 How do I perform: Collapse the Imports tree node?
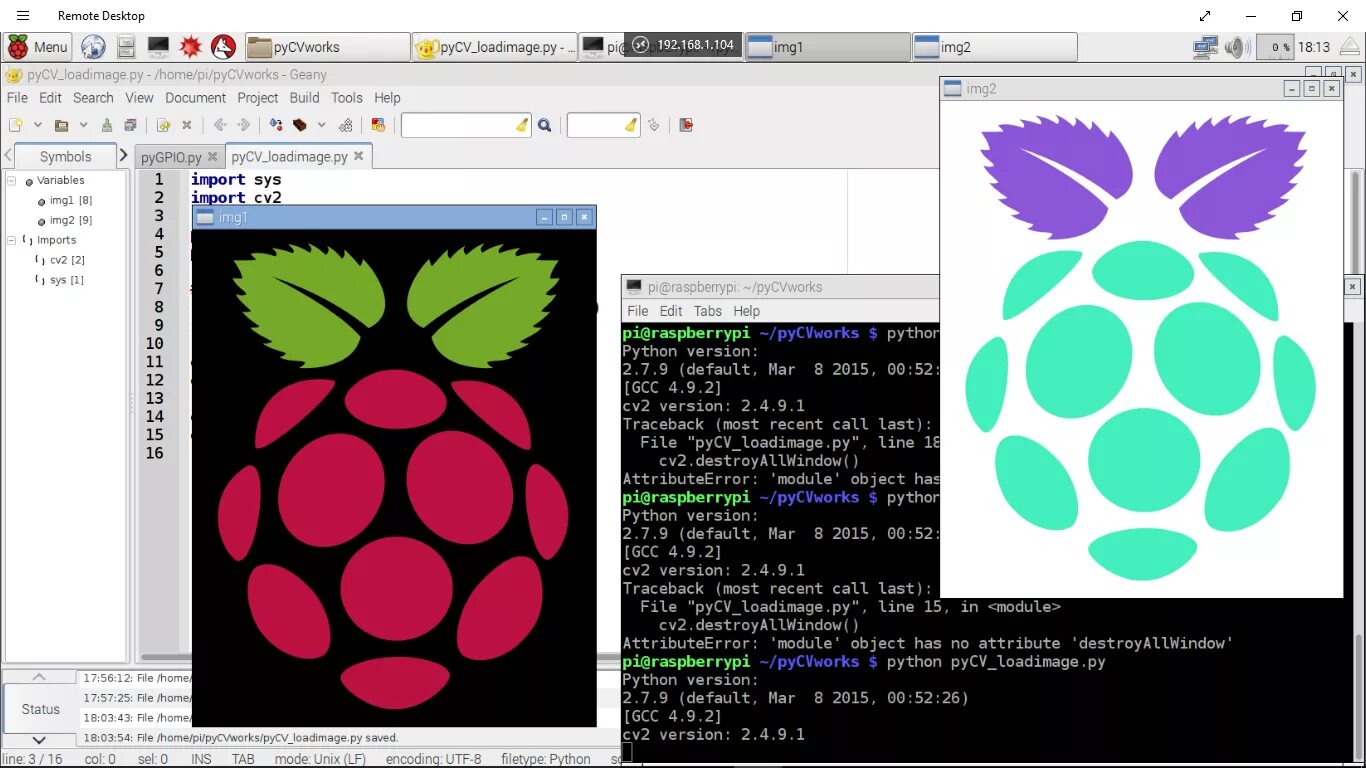(x=12, y=241)
